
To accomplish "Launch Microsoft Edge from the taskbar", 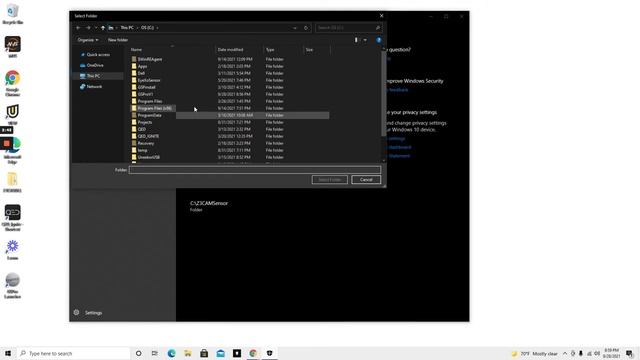I will (x=171, y=353).
